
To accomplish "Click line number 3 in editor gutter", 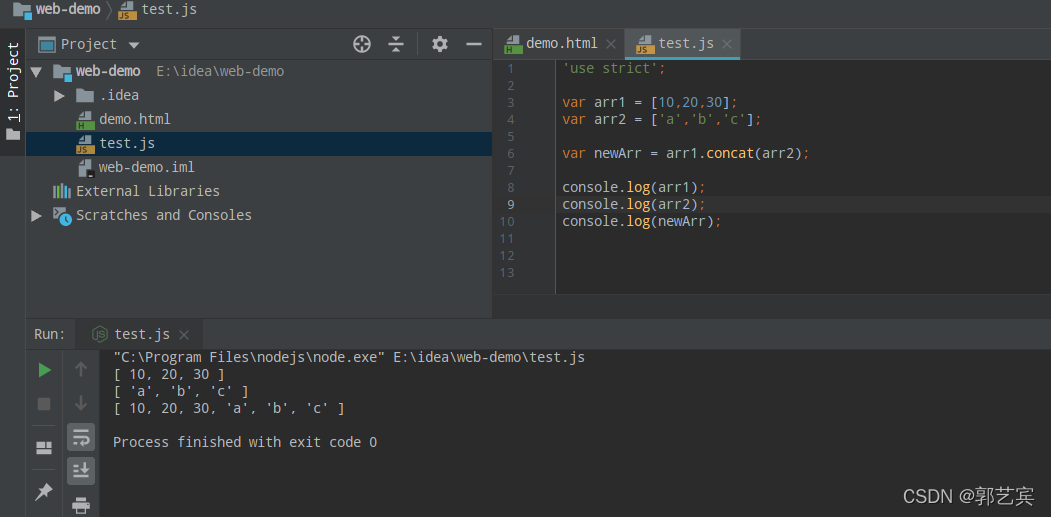I will coord(511,103).
